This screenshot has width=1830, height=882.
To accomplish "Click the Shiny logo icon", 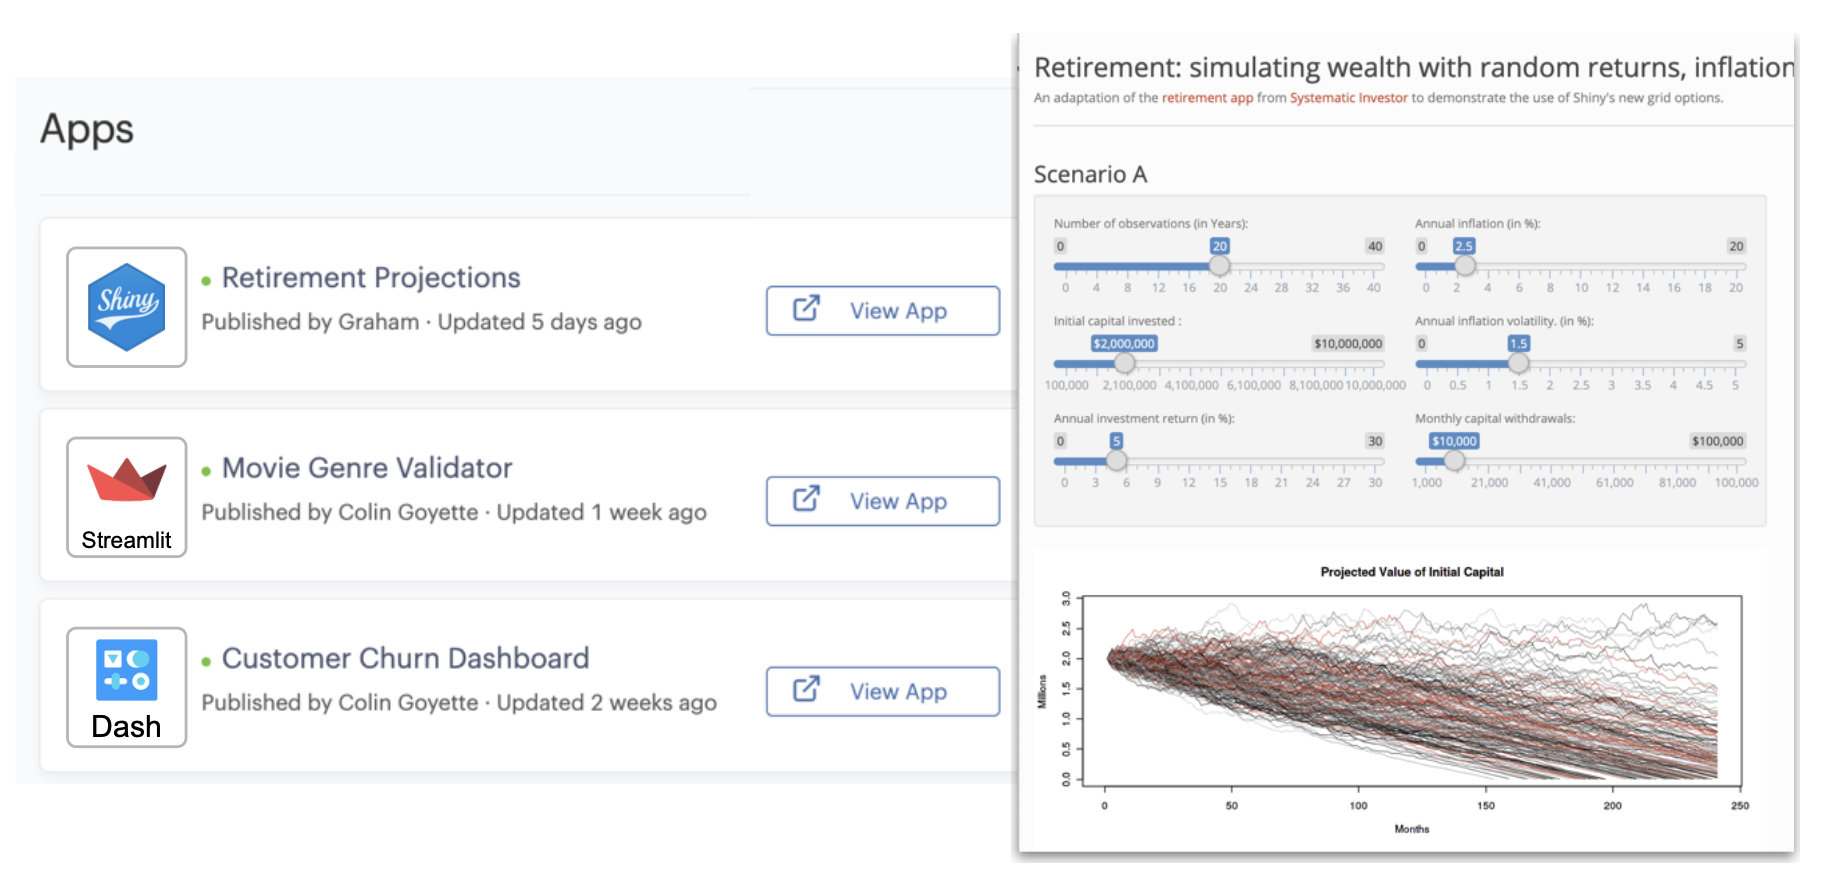I will [x=126, y=307].
